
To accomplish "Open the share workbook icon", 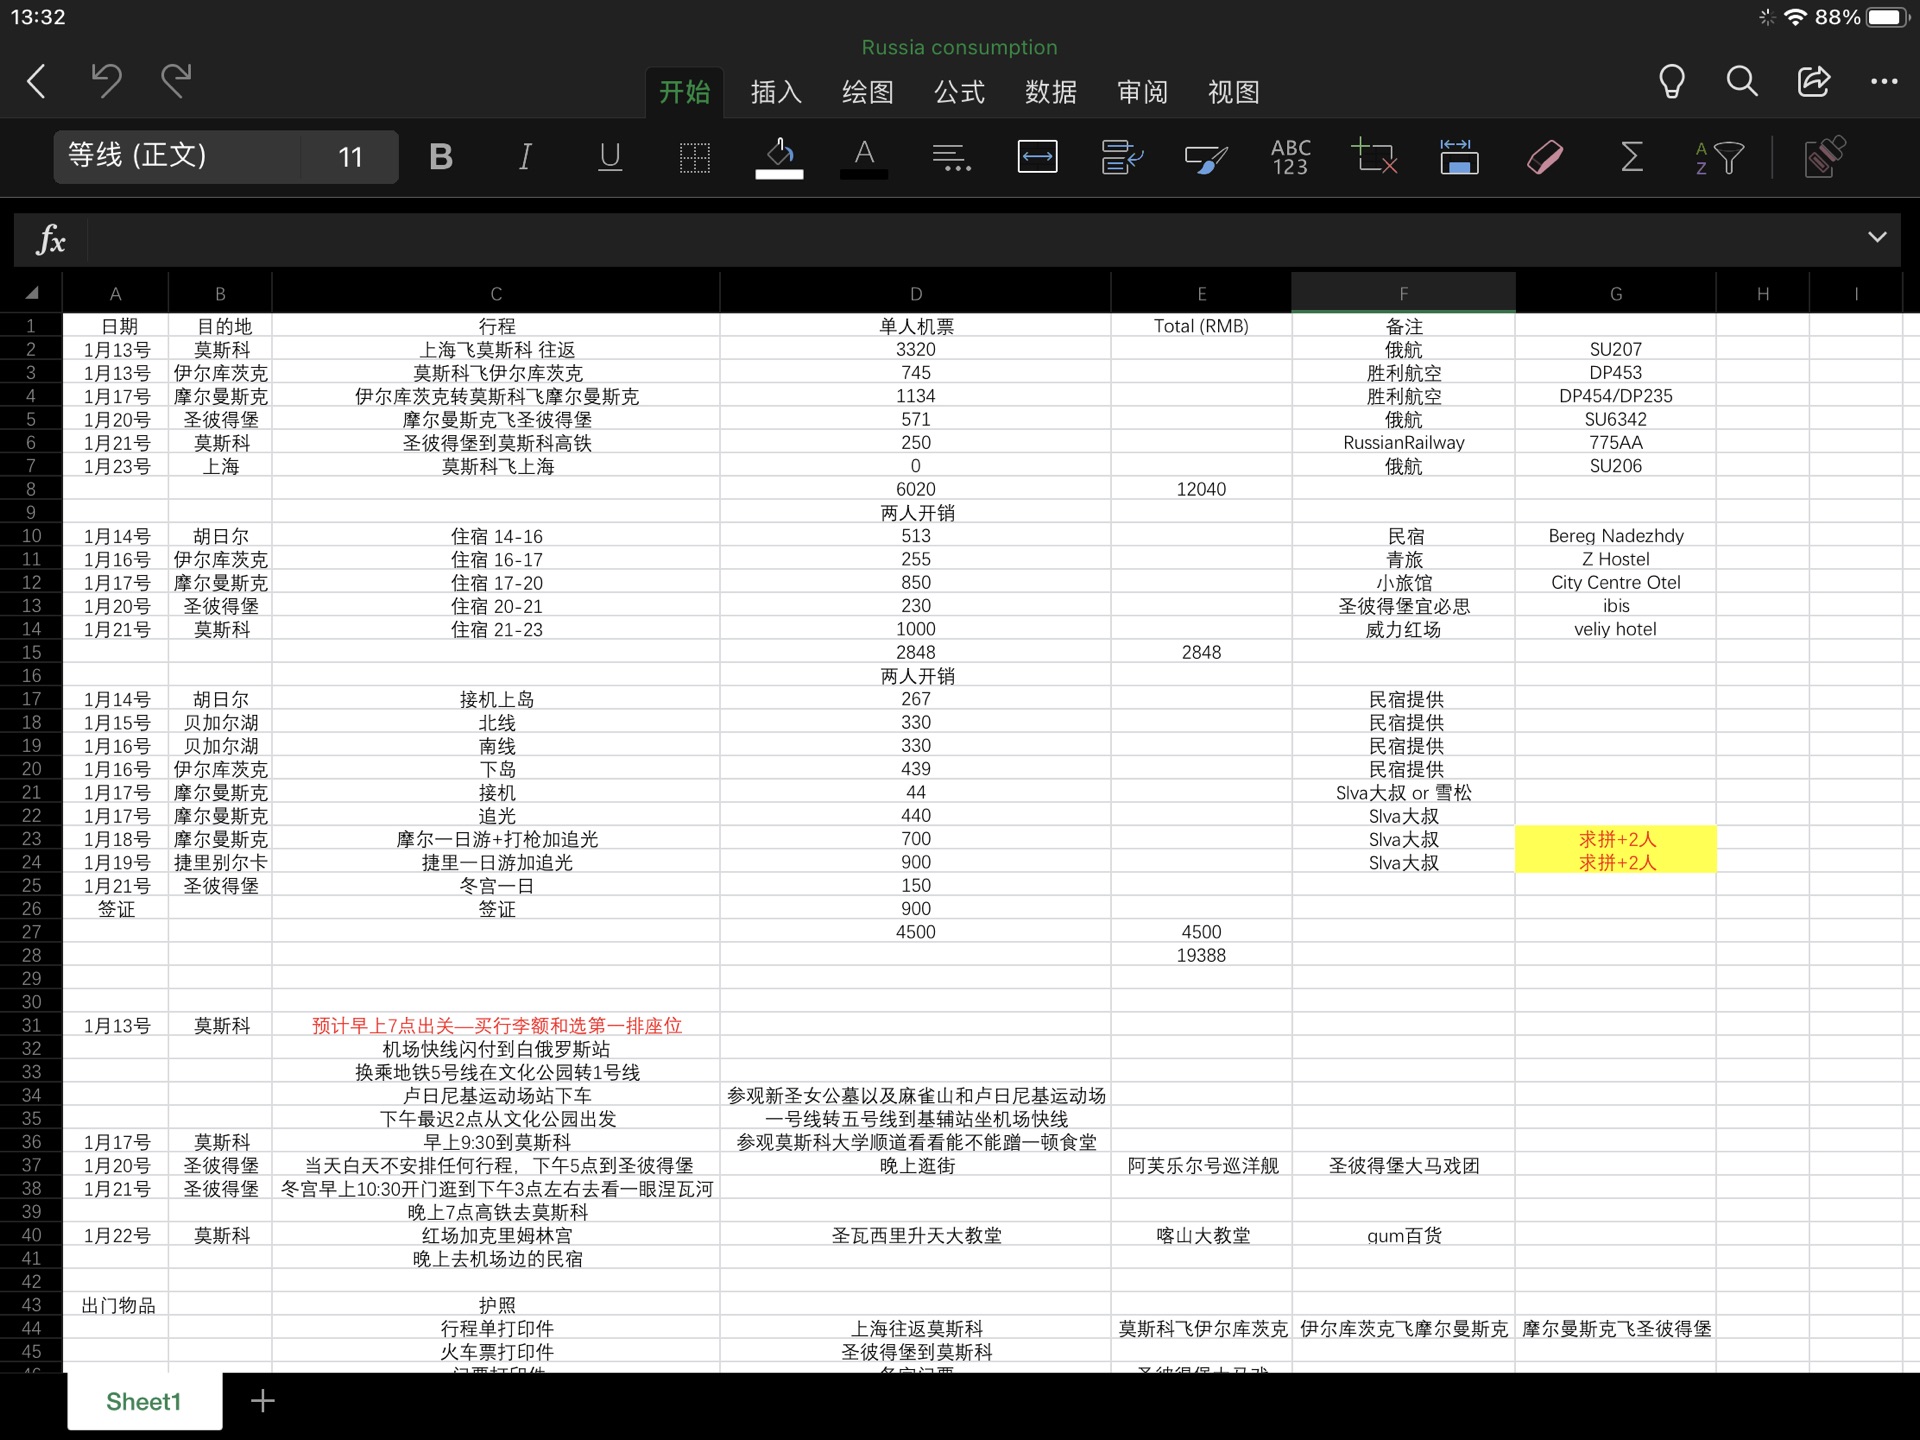I will [1813, 81].
